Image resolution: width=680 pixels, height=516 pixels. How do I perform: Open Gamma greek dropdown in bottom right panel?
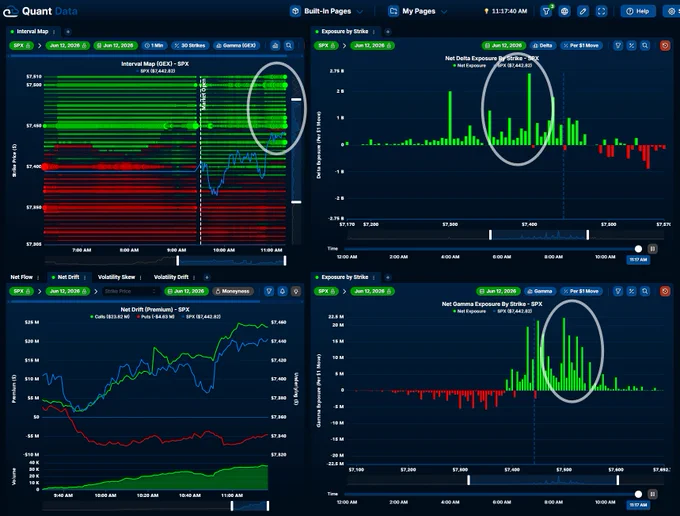[540, 291]
